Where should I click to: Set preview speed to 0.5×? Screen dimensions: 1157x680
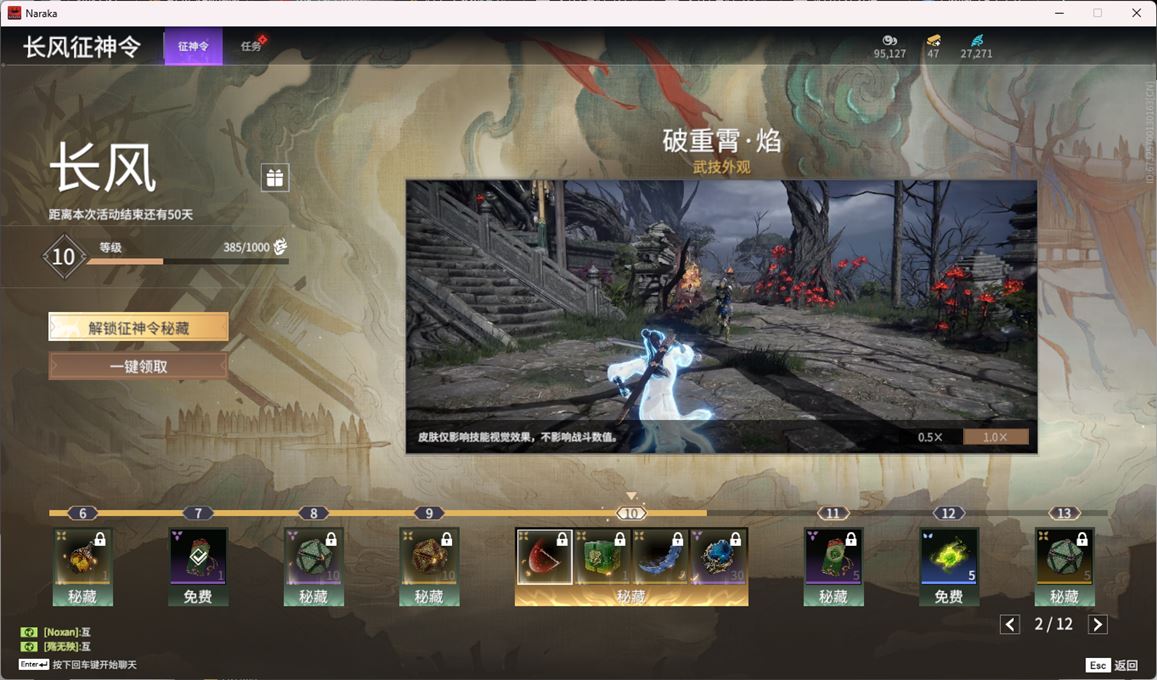tap(930, 437)
